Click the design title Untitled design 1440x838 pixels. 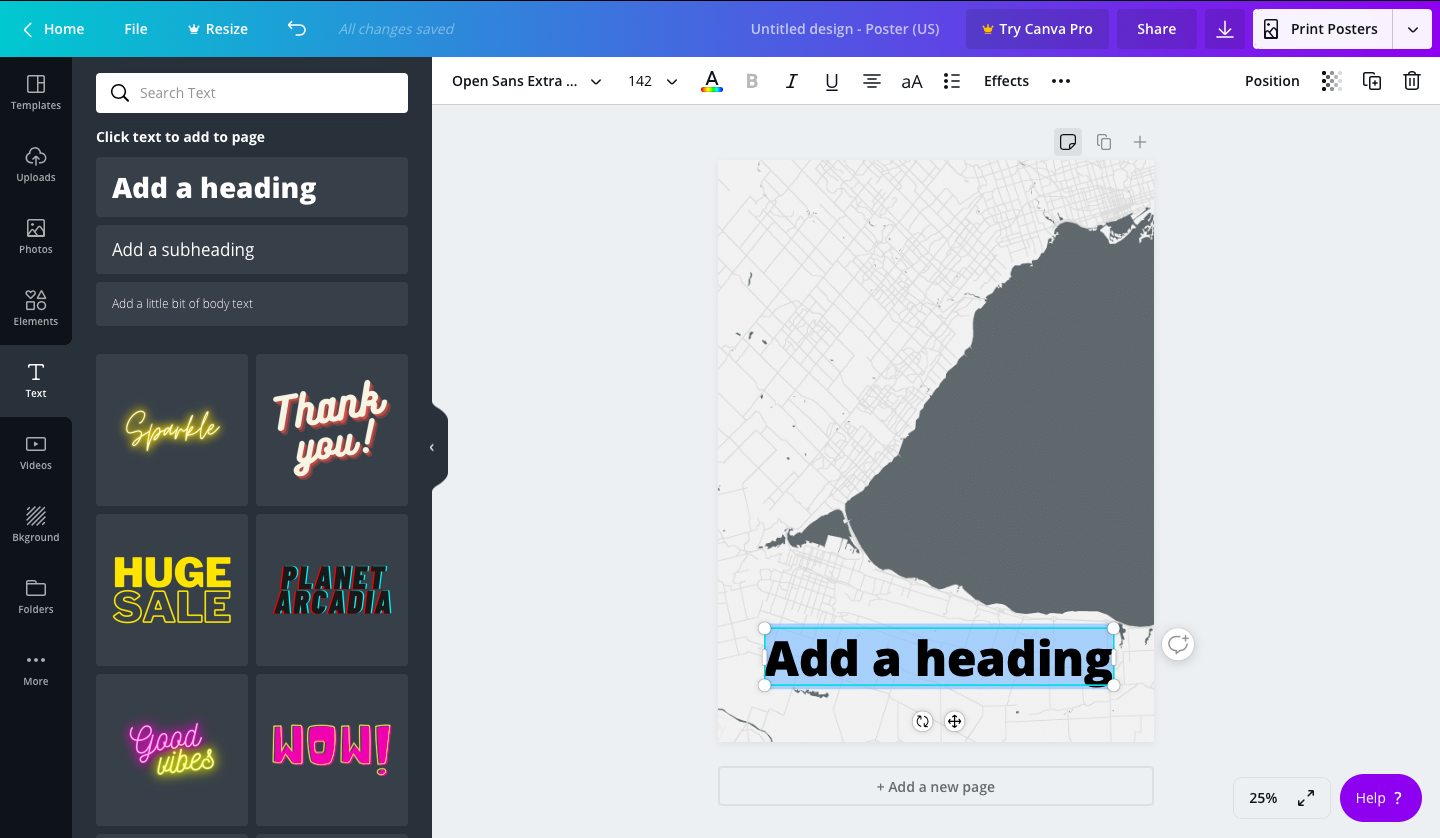[x=845, y=29]
